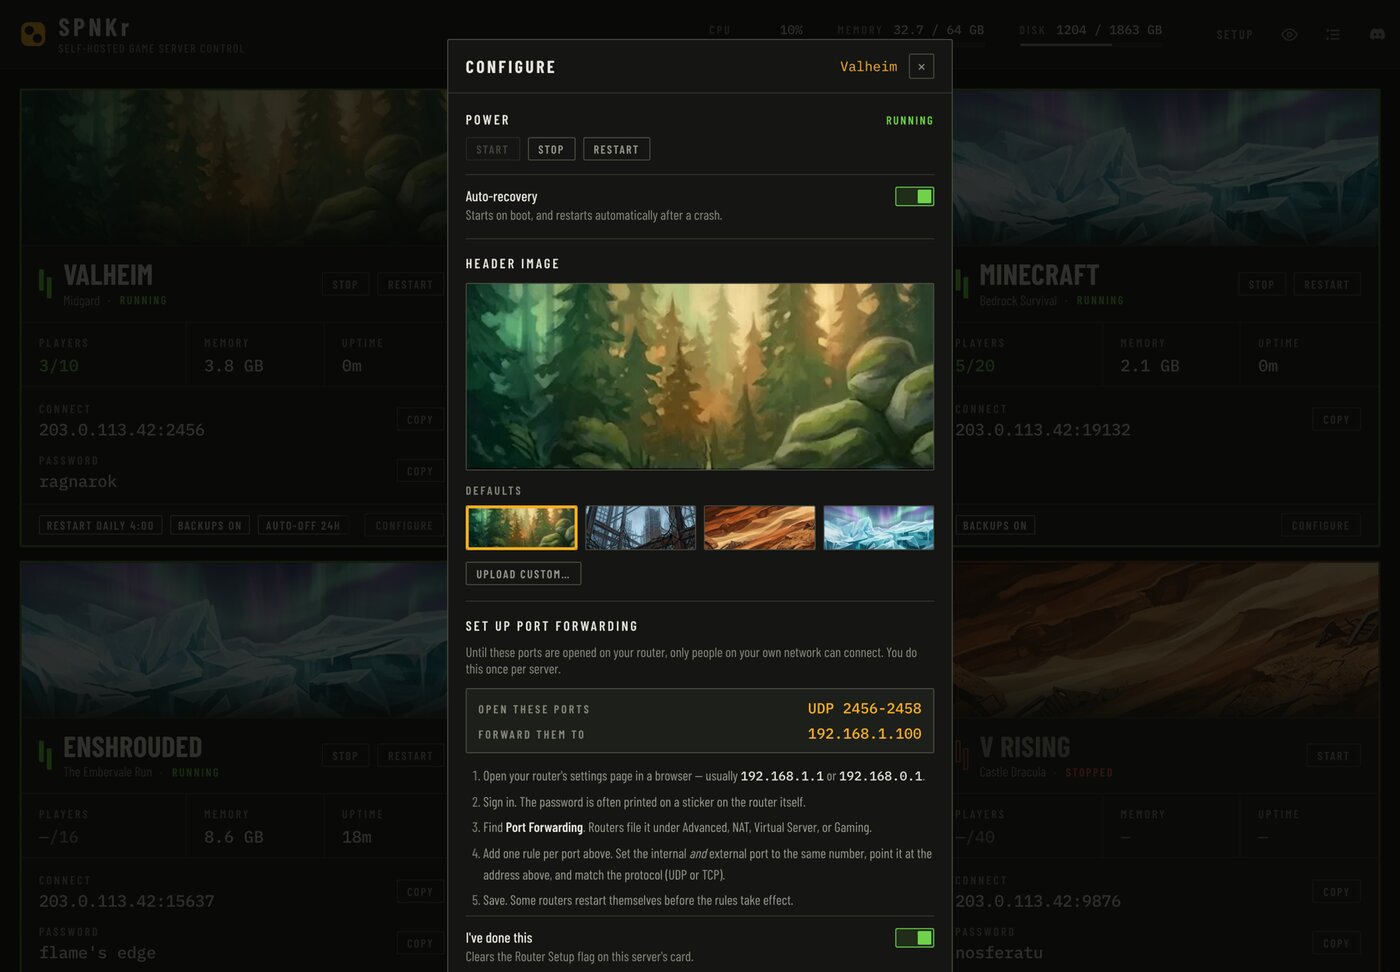Viewport: 1400px width, 972px height.
Task: Copy the Enshrouded password flame's edge
Action: 420,943
